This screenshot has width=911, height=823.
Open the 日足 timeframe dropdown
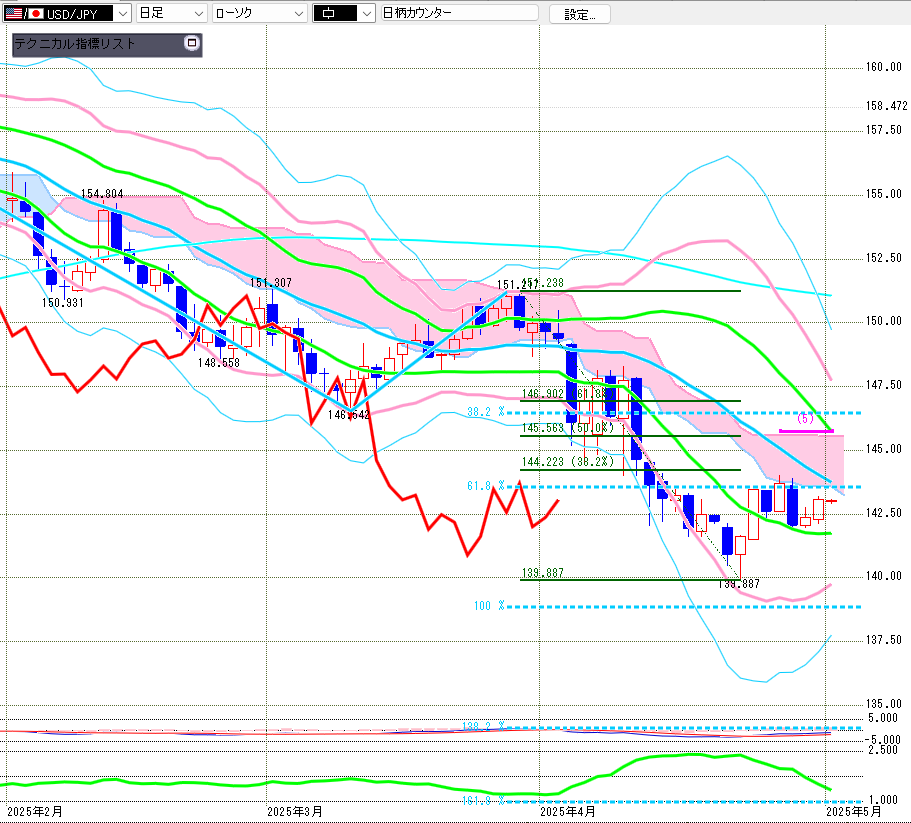point(171,13)
